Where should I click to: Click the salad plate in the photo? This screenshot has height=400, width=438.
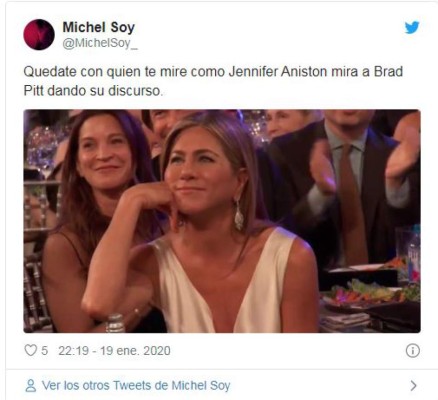[x=370, y=293]
